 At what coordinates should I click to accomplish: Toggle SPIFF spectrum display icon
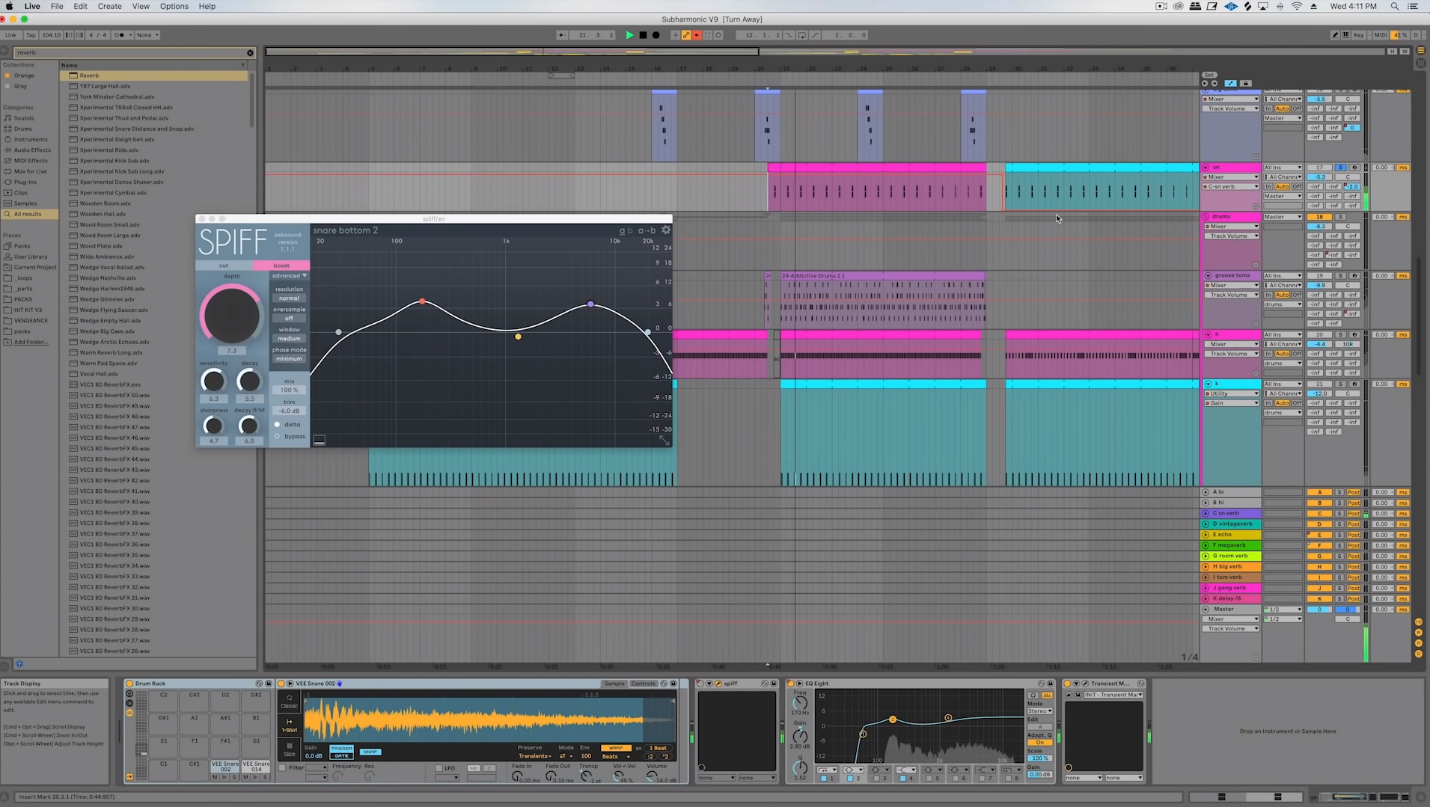(x=319, y=439)
